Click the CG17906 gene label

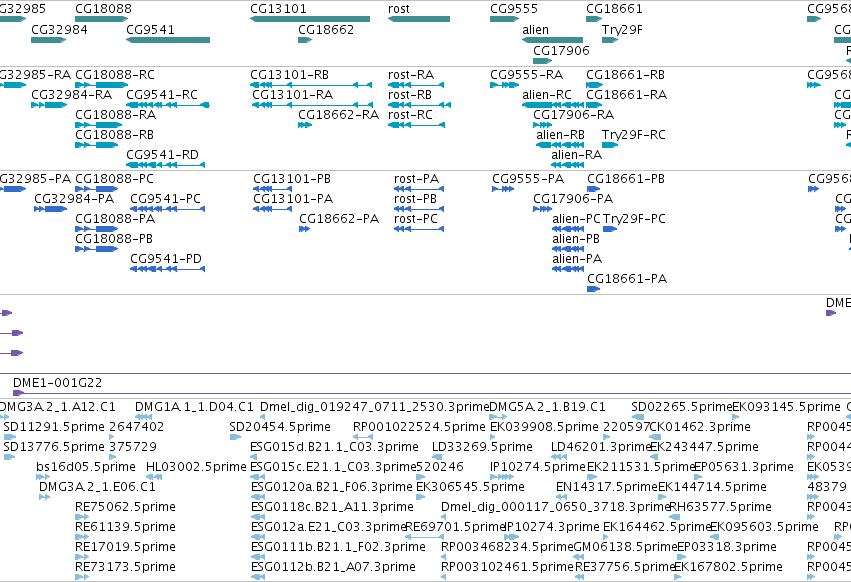pos(561,50)
